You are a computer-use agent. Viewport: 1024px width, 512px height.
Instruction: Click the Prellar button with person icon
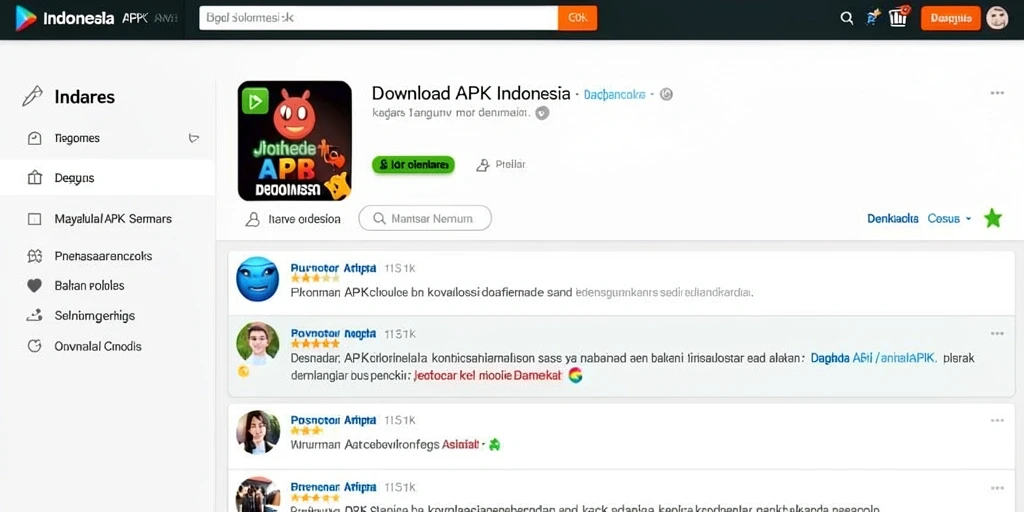pos(501,165)
